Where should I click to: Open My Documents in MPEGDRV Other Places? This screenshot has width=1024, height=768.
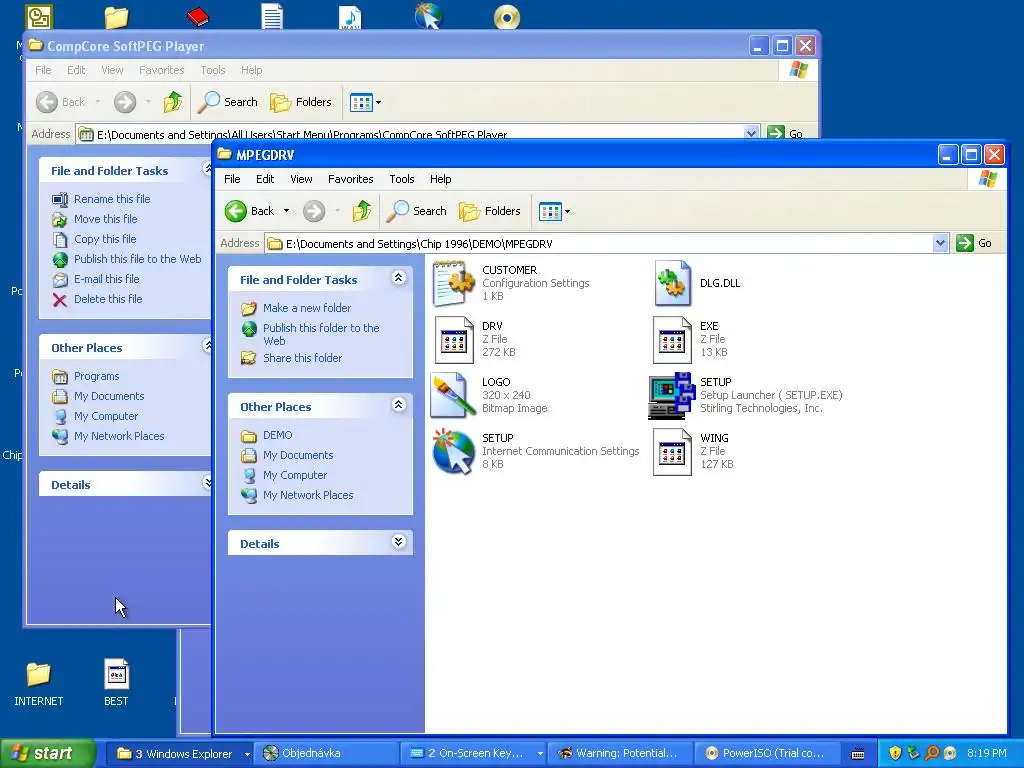[x=298, y=455]
